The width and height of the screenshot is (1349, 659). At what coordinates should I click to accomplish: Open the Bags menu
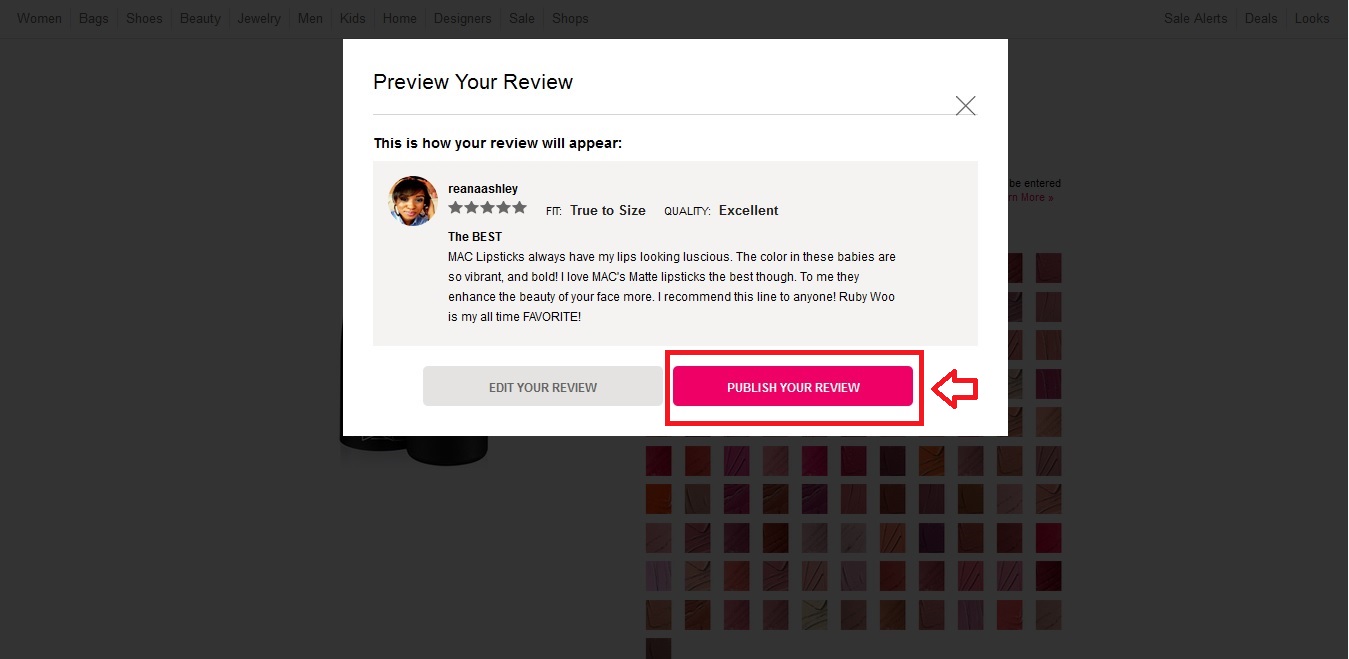click(94, 18)
